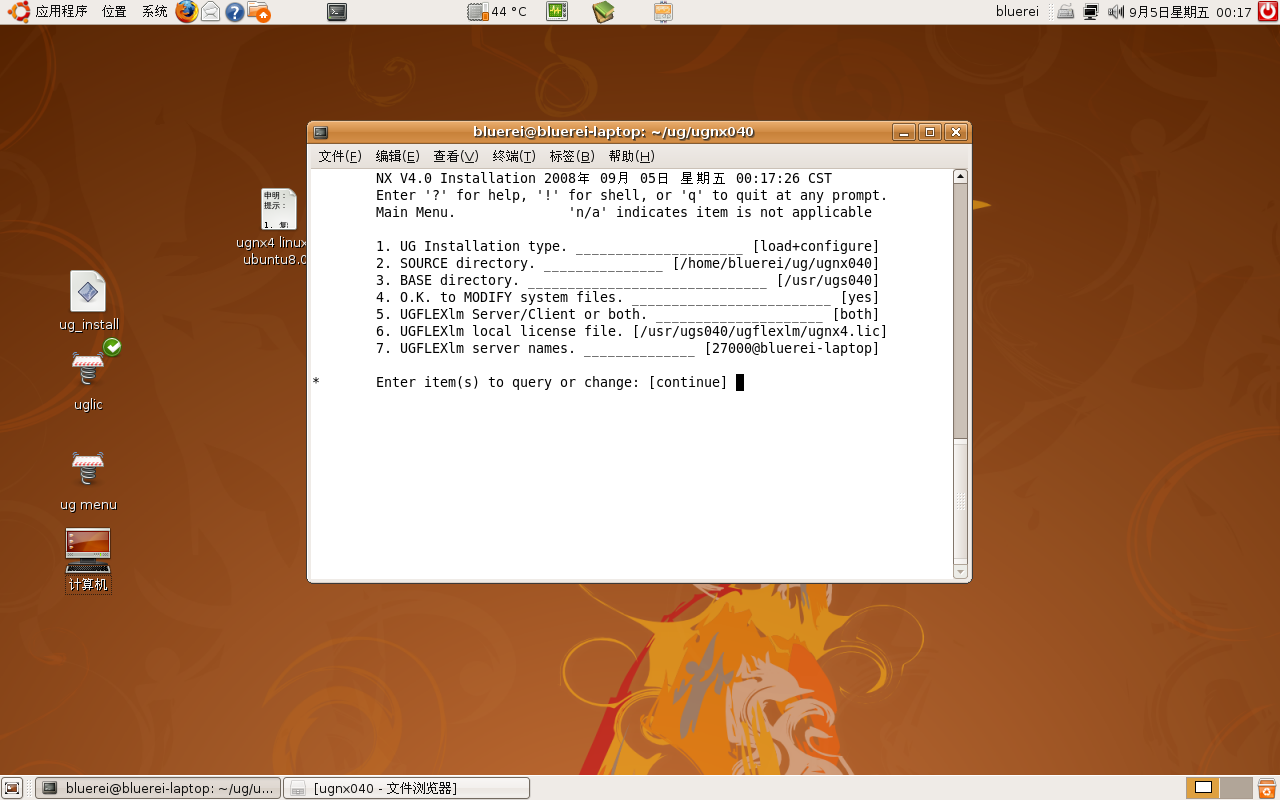The width and height of the screenshot is (1280, 800).
Task: Launch terminal from the top panel icon
Action: pyautogui.click(x=338, y=12)
